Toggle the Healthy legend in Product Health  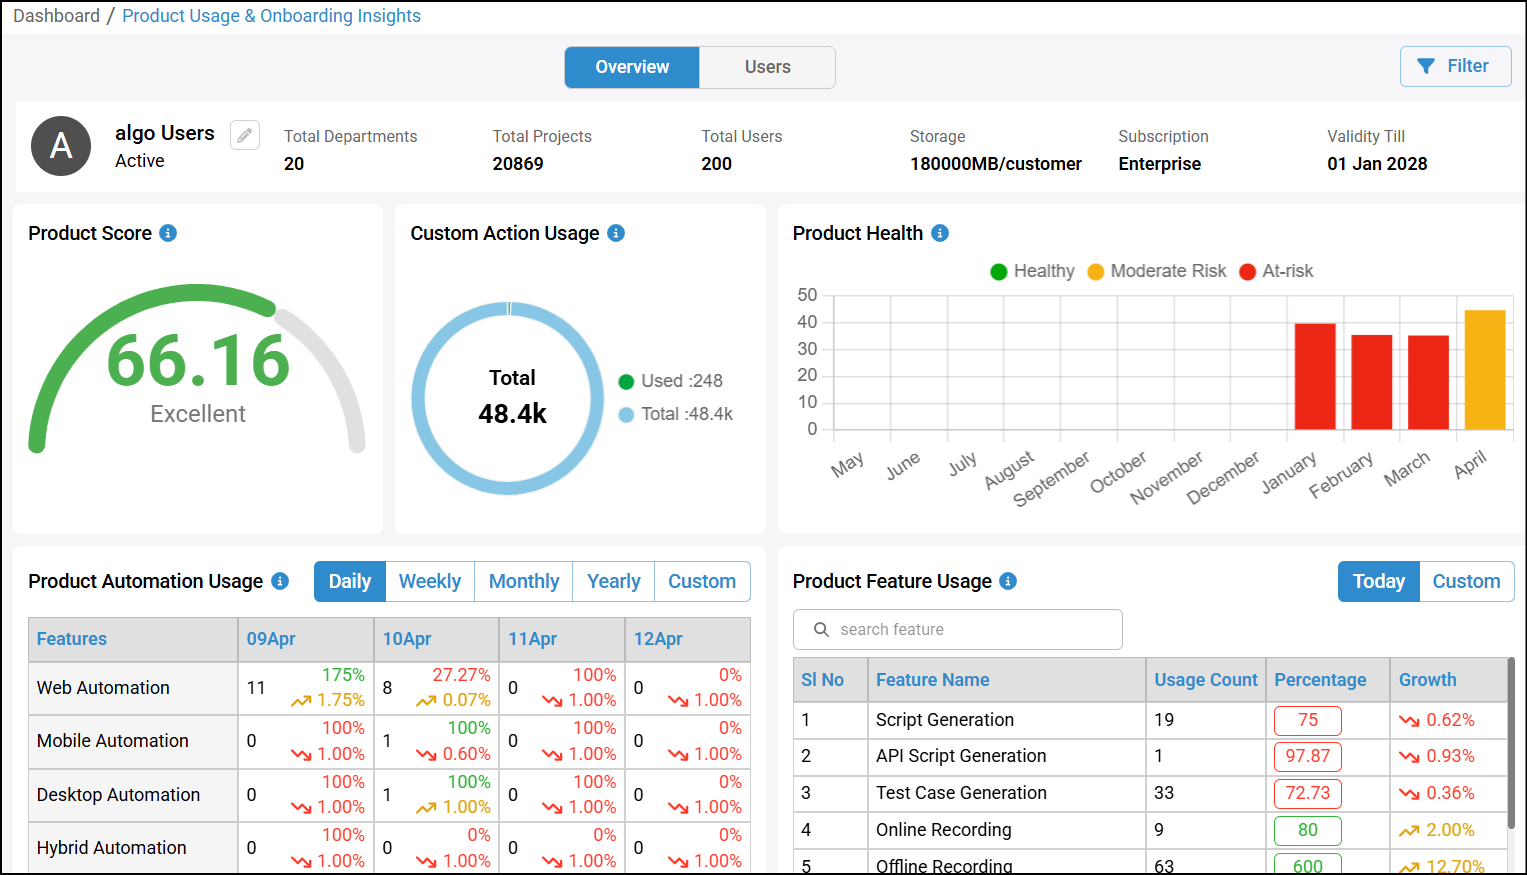[1032, 271]
